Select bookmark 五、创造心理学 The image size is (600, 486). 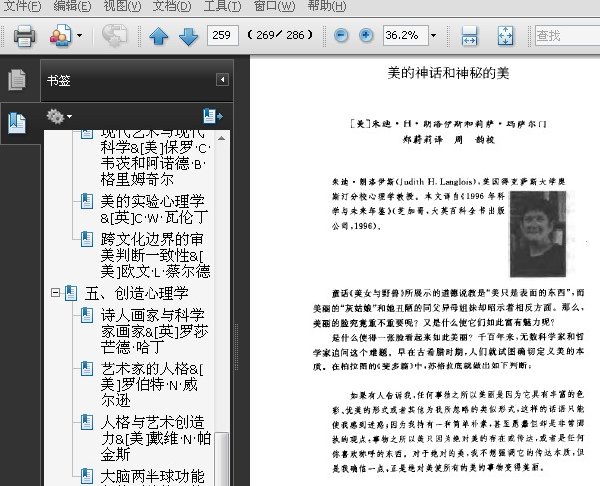pos(137,294)
